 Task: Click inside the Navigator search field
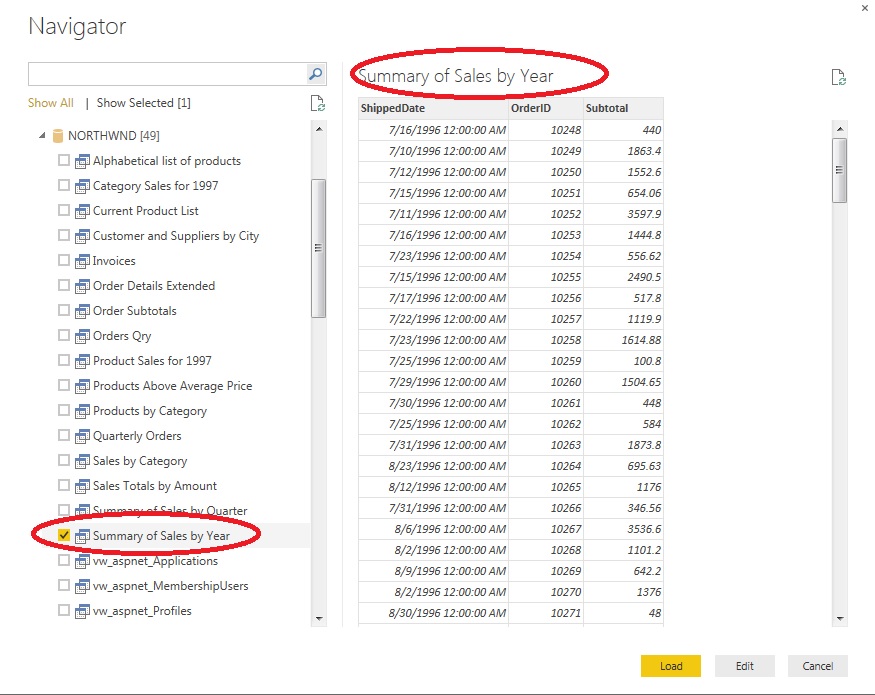(x=165, y=74)
